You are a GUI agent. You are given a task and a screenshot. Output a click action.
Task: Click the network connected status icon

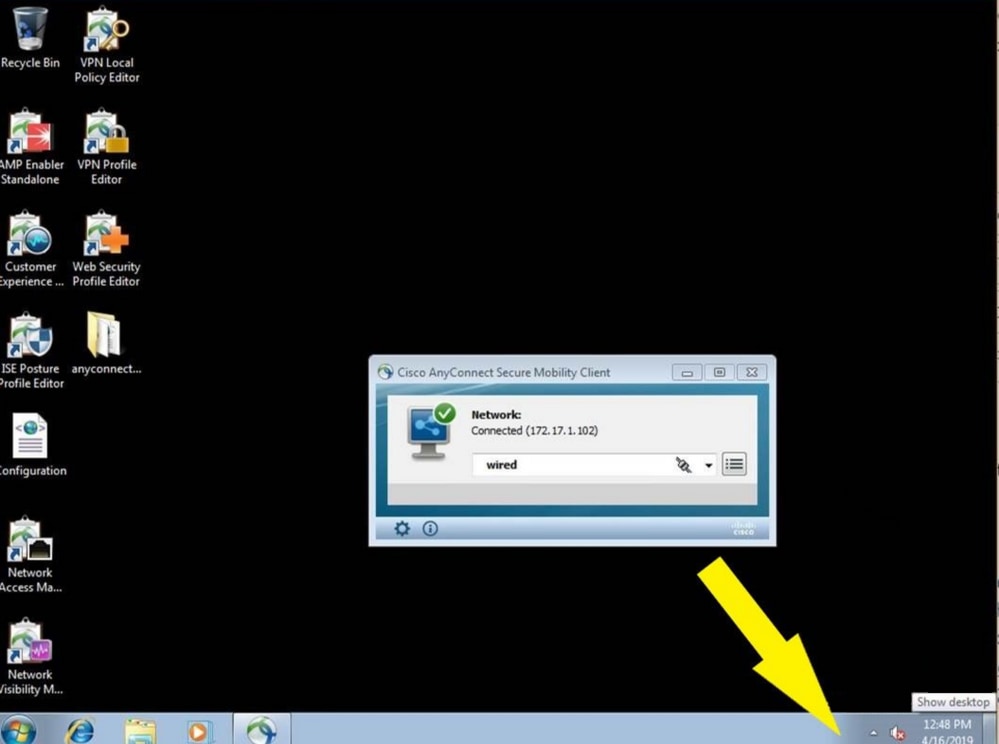[x=431, y=431]
